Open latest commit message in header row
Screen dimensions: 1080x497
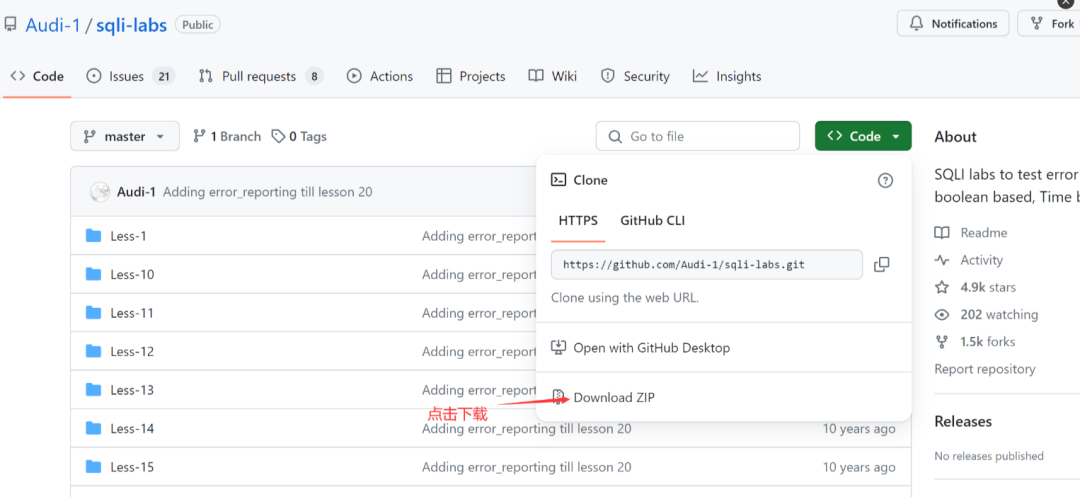pyautogui.click(x=267, y=192)
